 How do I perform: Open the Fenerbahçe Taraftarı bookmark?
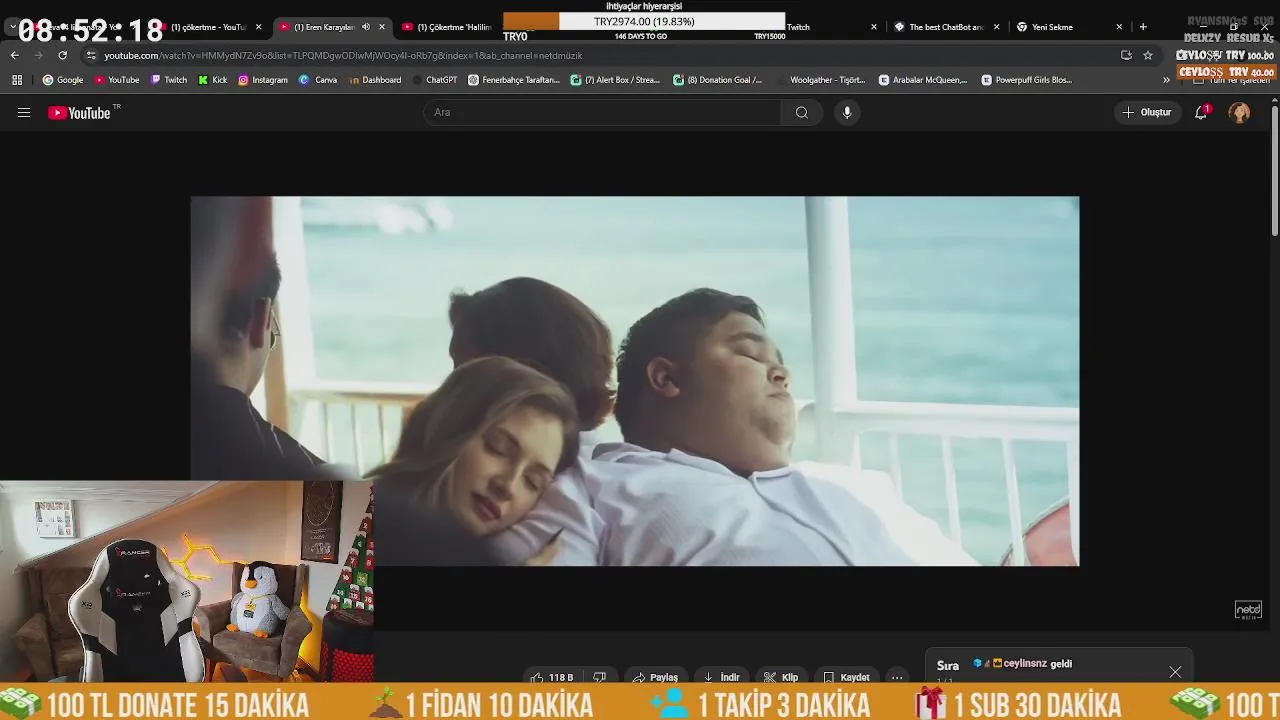coord(514,80)
